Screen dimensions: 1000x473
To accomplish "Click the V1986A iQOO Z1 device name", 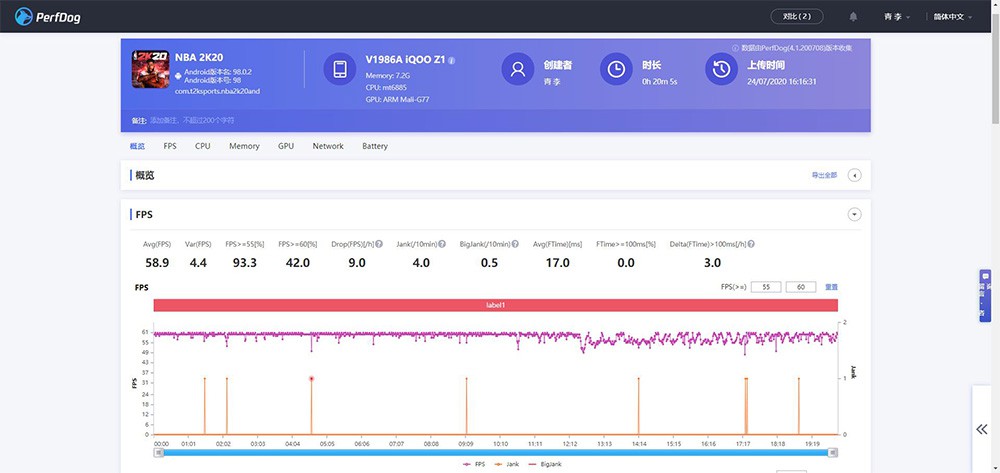I will click(405, 59).
